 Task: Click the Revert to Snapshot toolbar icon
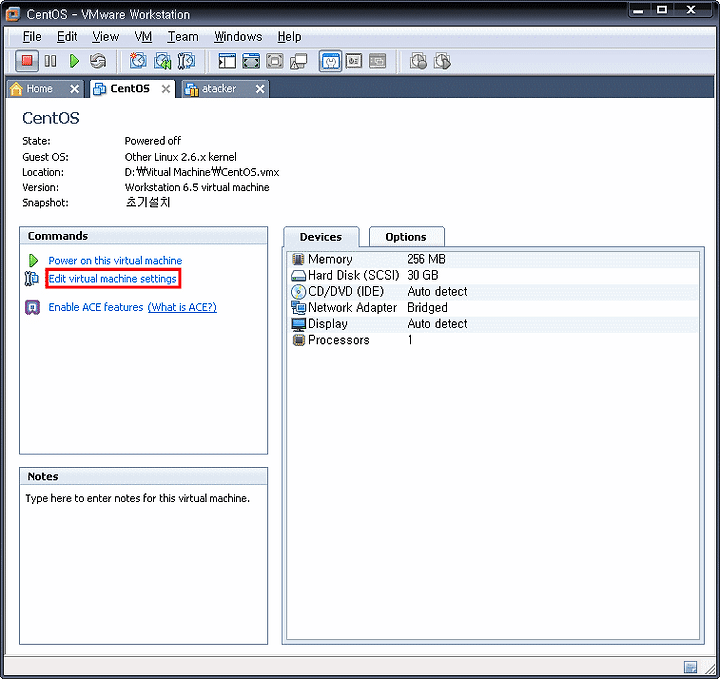click(x=162, y=61)
